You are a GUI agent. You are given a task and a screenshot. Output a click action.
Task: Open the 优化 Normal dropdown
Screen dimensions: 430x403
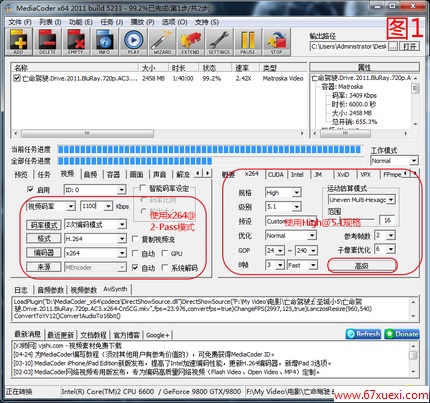291,235
